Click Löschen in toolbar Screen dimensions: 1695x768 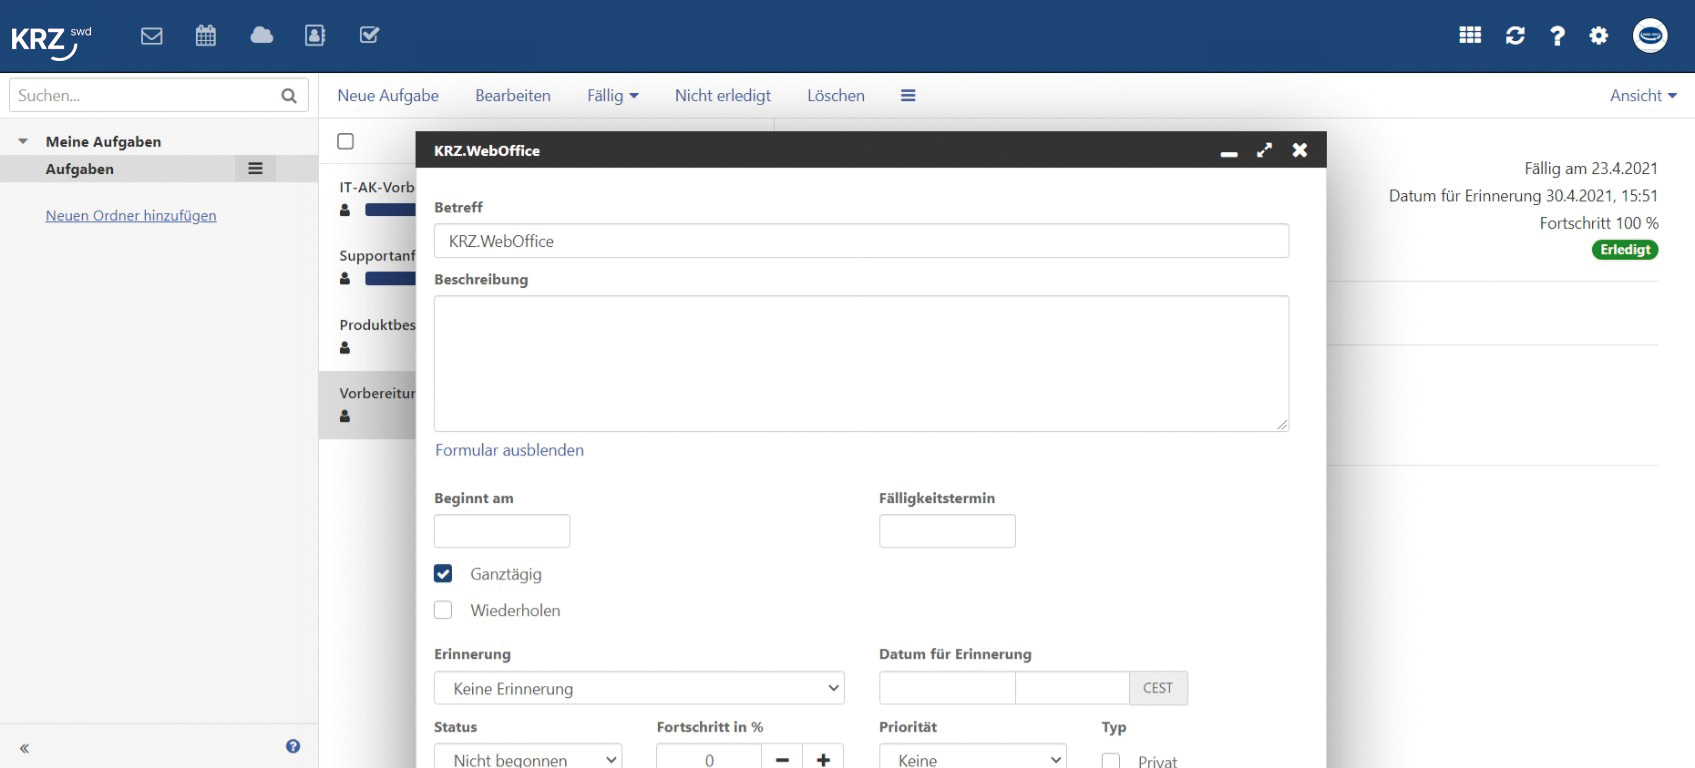coord(836,96)
